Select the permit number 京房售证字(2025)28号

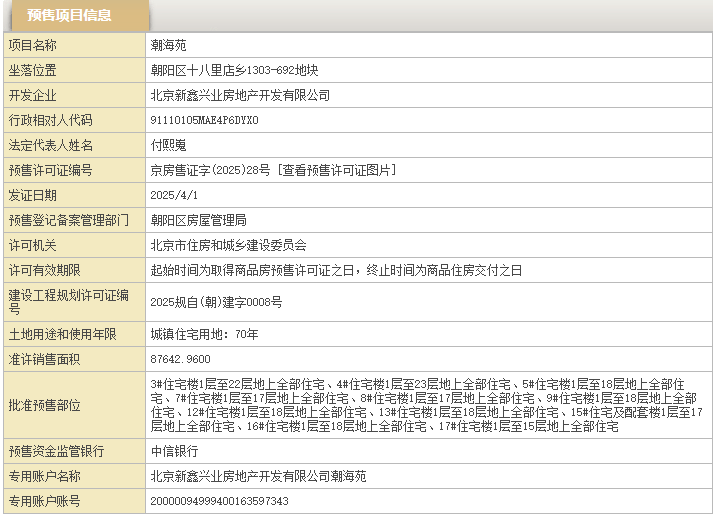[211, 170]
